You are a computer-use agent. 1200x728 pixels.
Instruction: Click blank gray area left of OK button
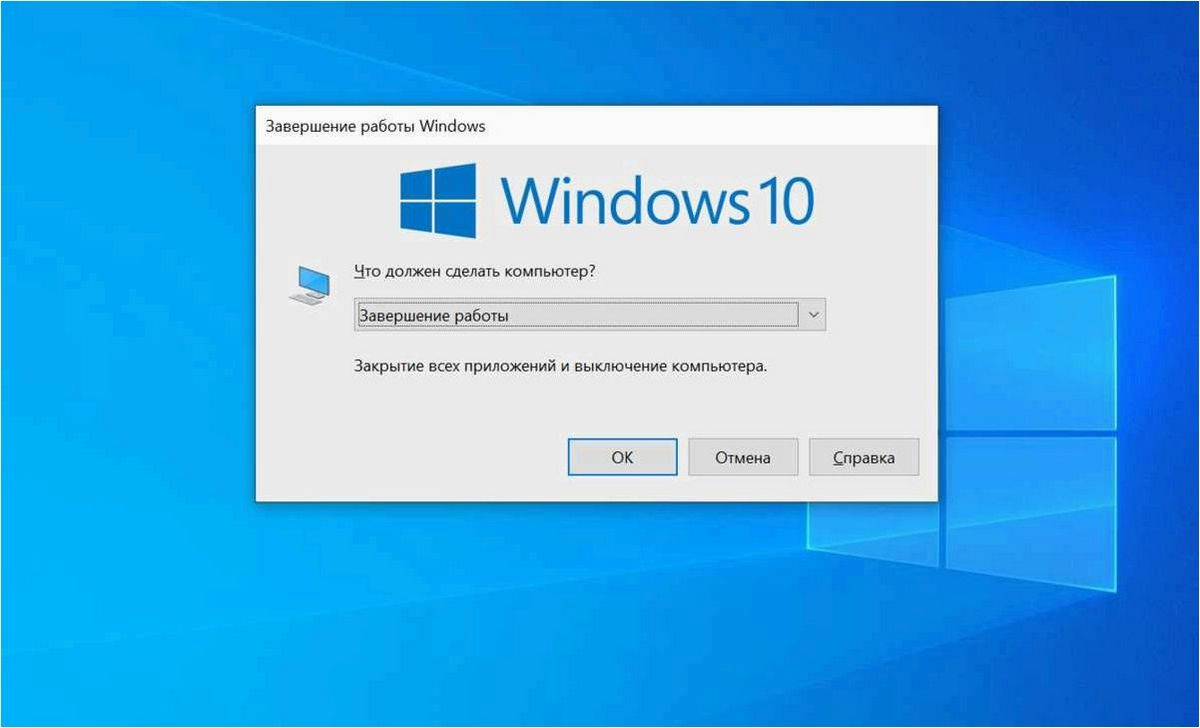pos(410,457)
